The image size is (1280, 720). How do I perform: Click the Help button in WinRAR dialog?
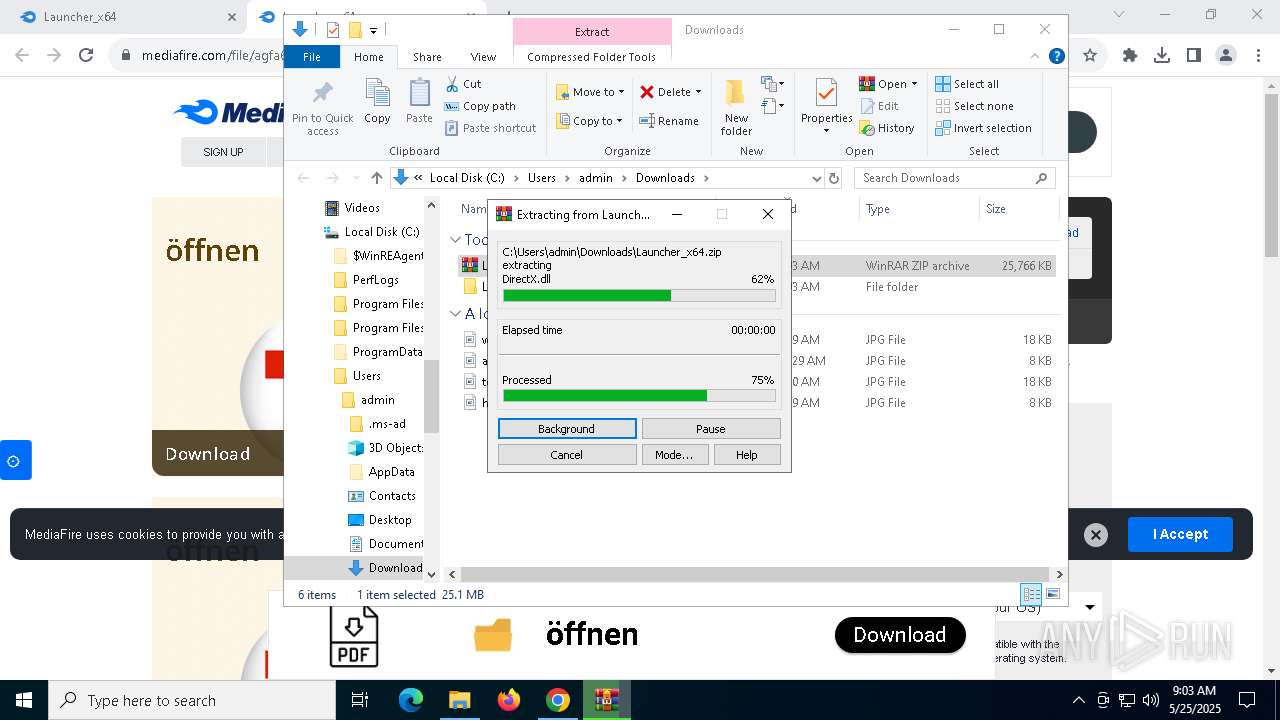[747, 455]
